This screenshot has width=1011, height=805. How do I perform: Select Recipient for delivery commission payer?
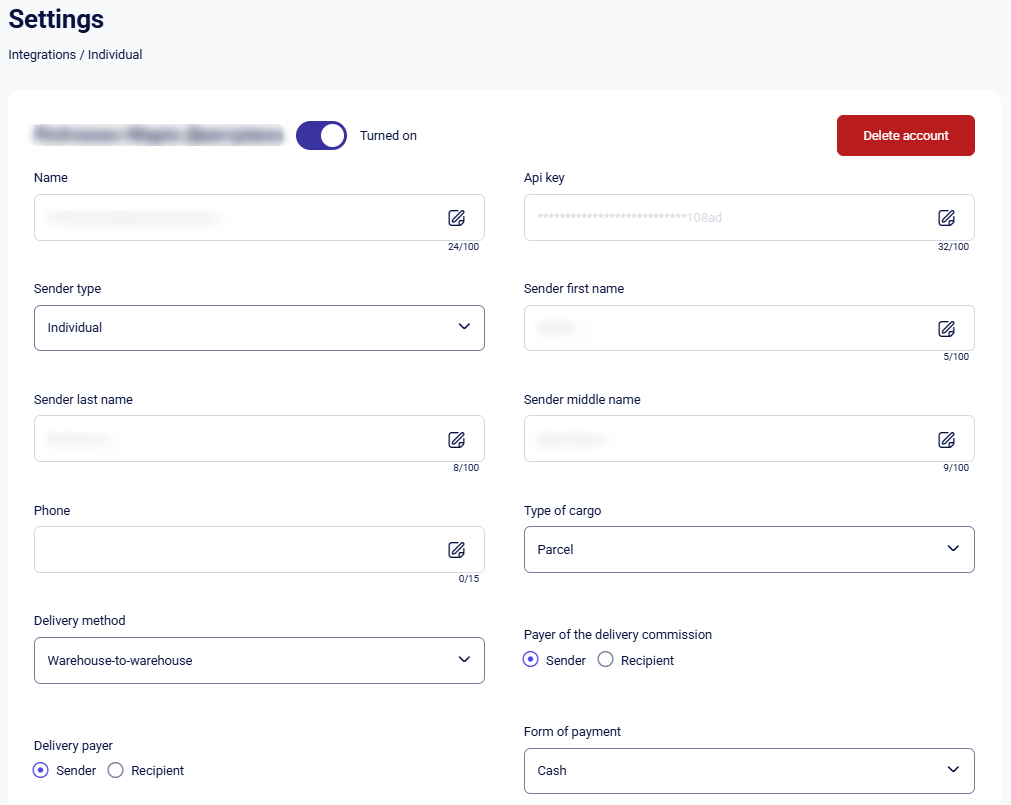tap(606, 660)
